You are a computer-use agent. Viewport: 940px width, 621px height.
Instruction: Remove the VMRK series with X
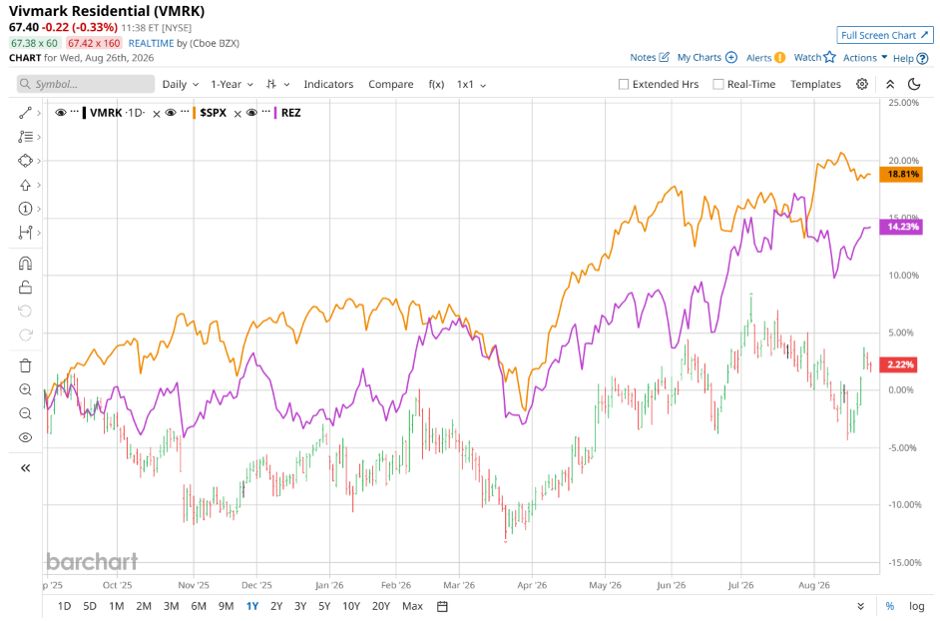pos(156,113)
